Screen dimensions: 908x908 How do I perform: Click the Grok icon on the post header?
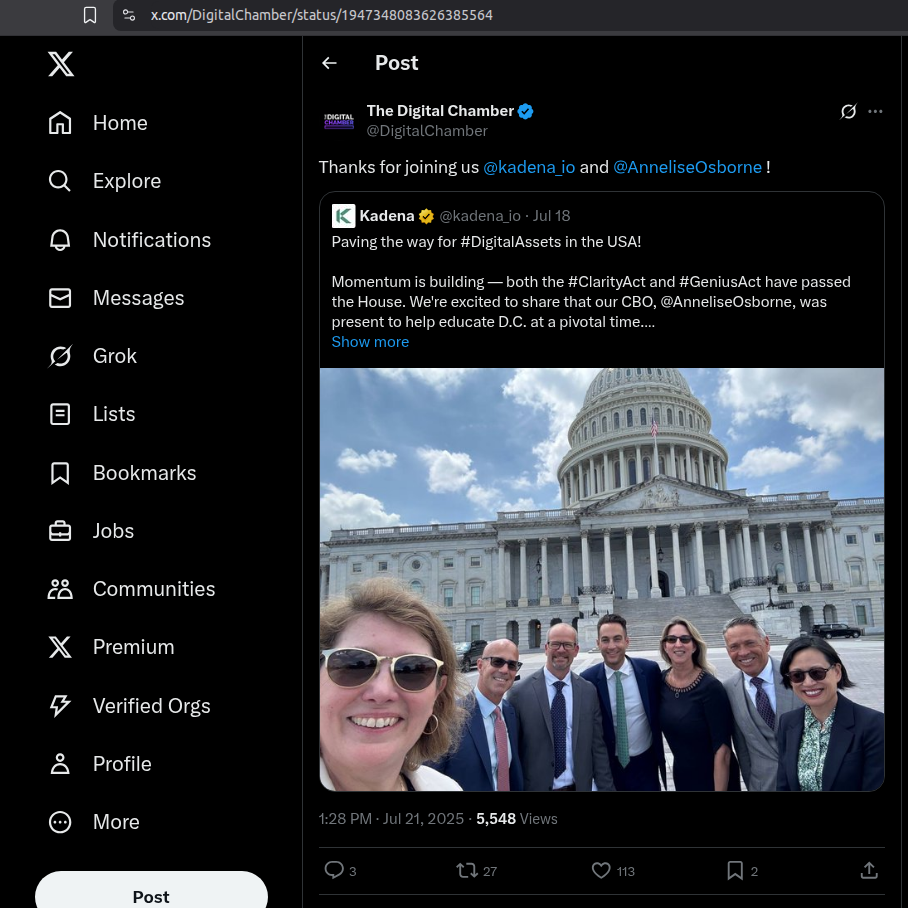848,111
